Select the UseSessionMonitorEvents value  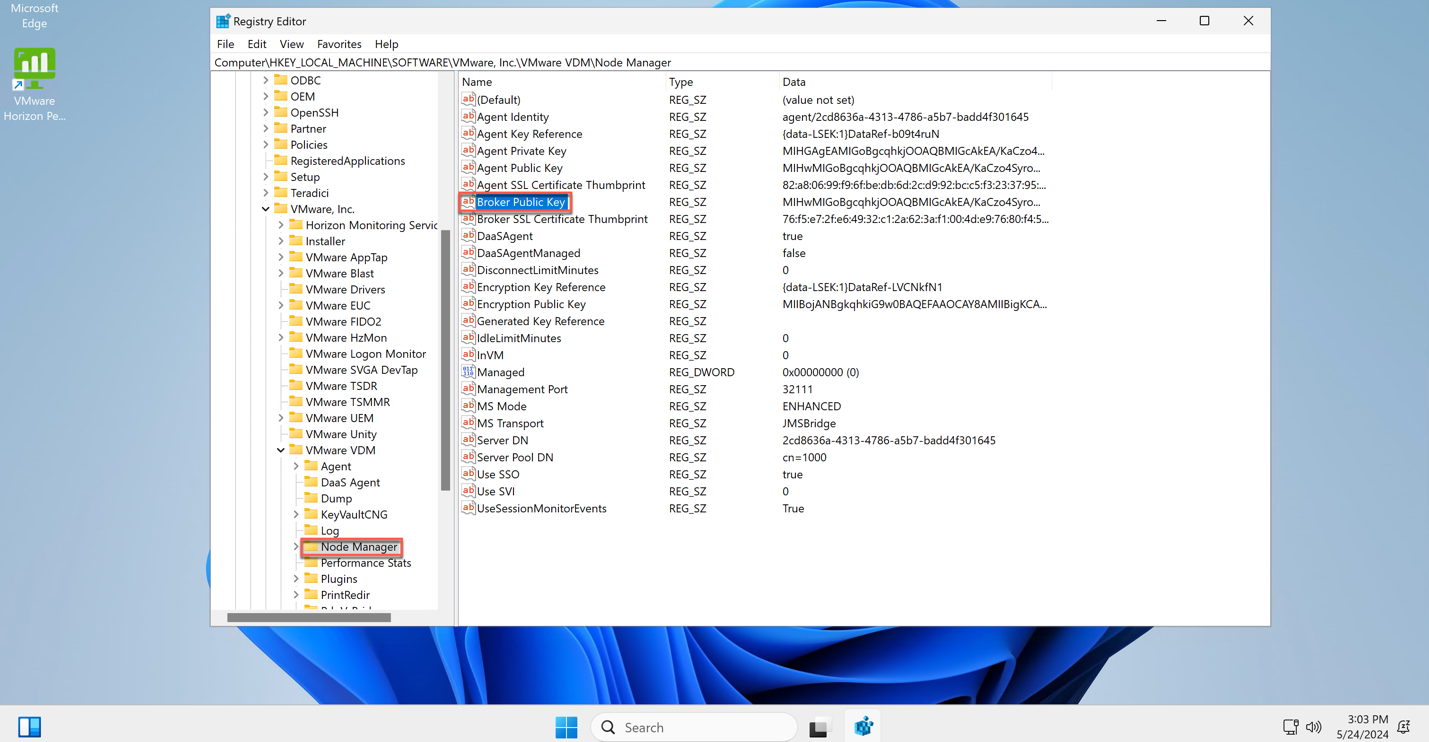pos(541,508)
